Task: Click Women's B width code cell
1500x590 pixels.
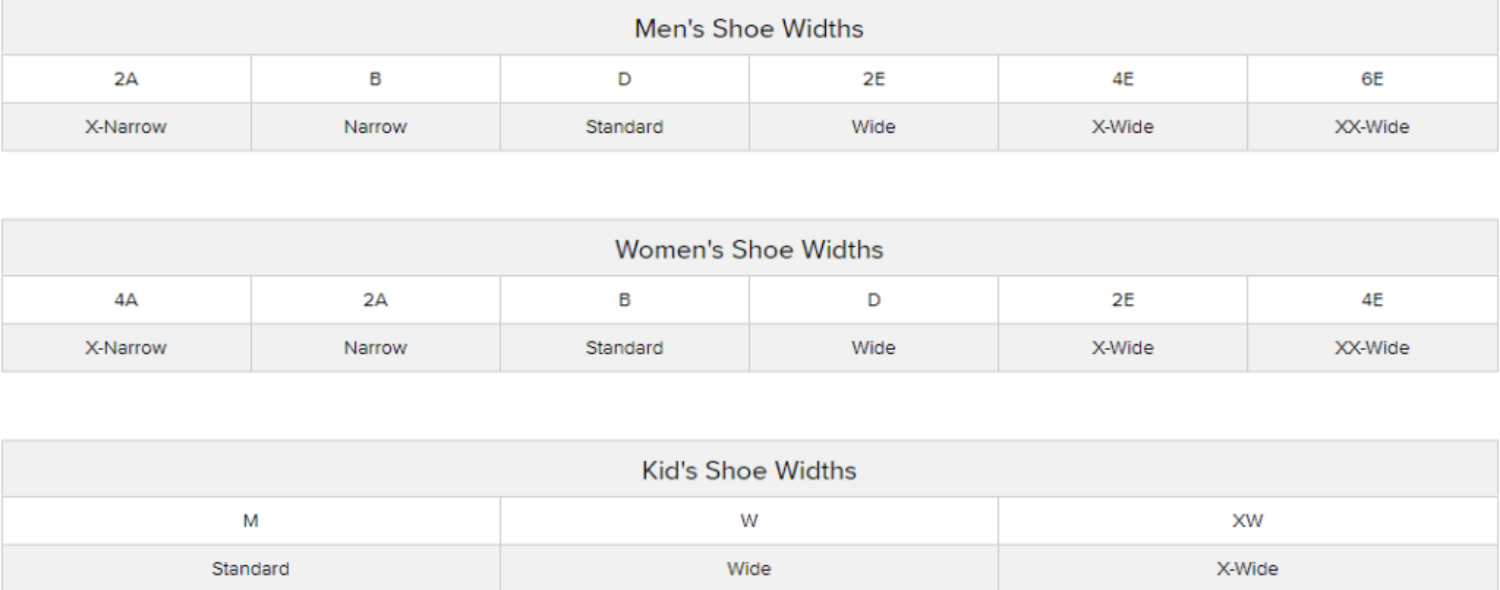Action: pos(624,300)
